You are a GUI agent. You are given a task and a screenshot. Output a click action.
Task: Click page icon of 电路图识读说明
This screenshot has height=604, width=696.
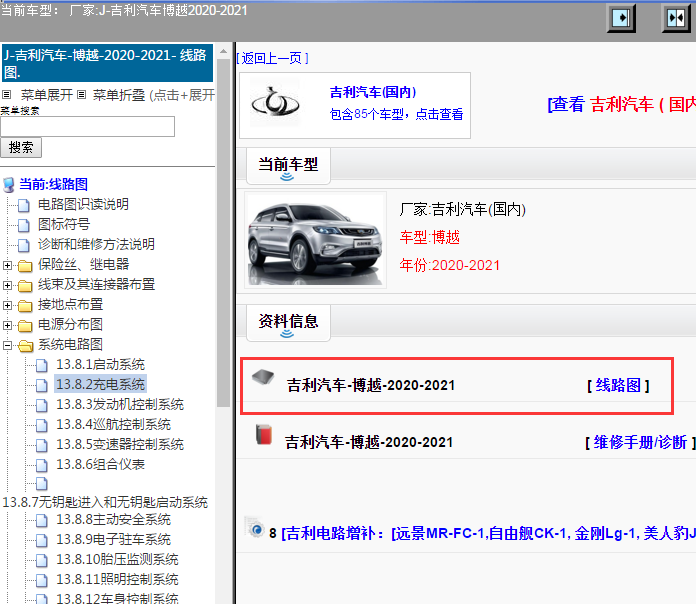(x=24, y=205)
